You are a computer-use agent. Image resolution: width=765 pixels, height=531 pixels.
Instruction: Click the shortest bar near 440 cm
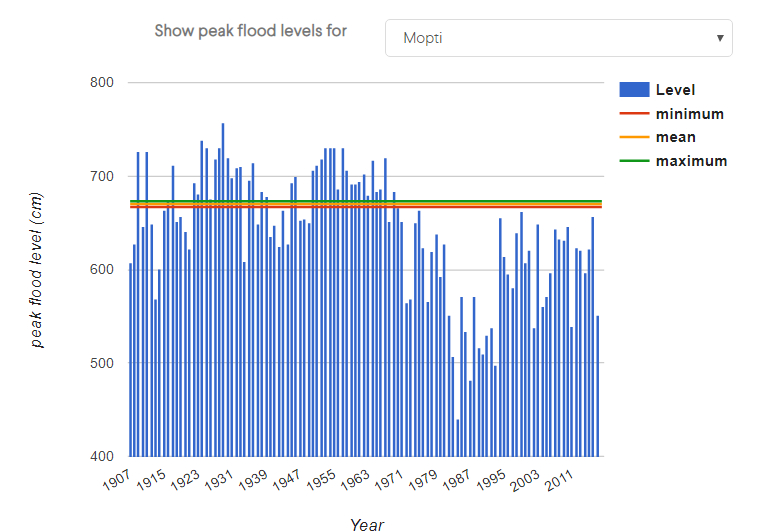pos(458,438)
